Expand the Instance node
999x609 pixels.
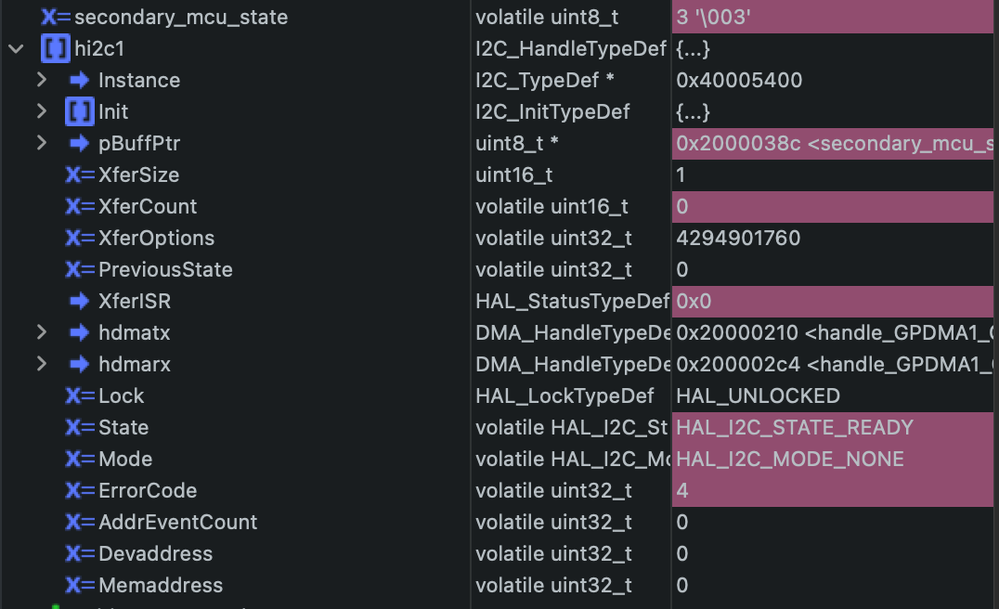pos(42,80)
